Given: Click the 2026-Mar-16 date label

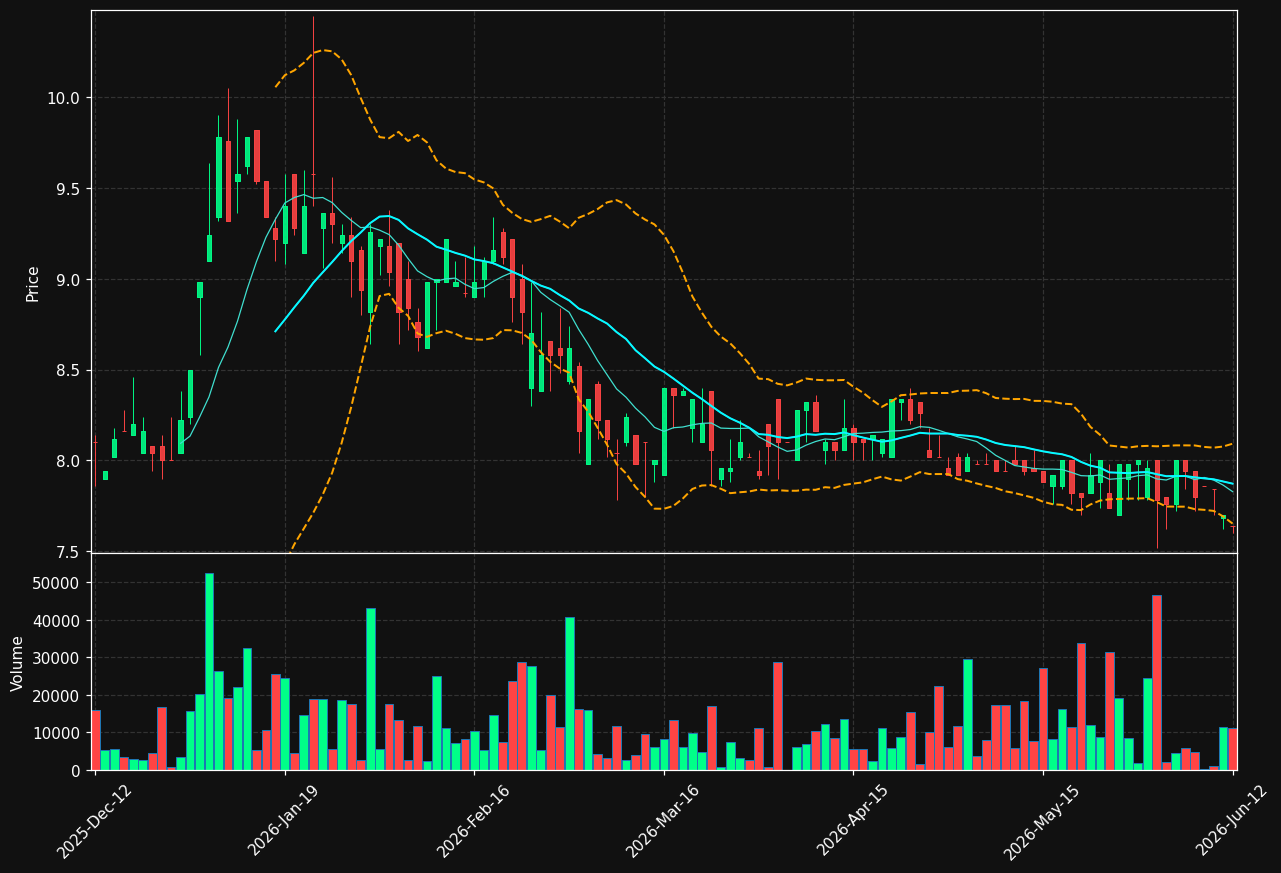Looking at the screenshot, I should [x=663, y=820].
